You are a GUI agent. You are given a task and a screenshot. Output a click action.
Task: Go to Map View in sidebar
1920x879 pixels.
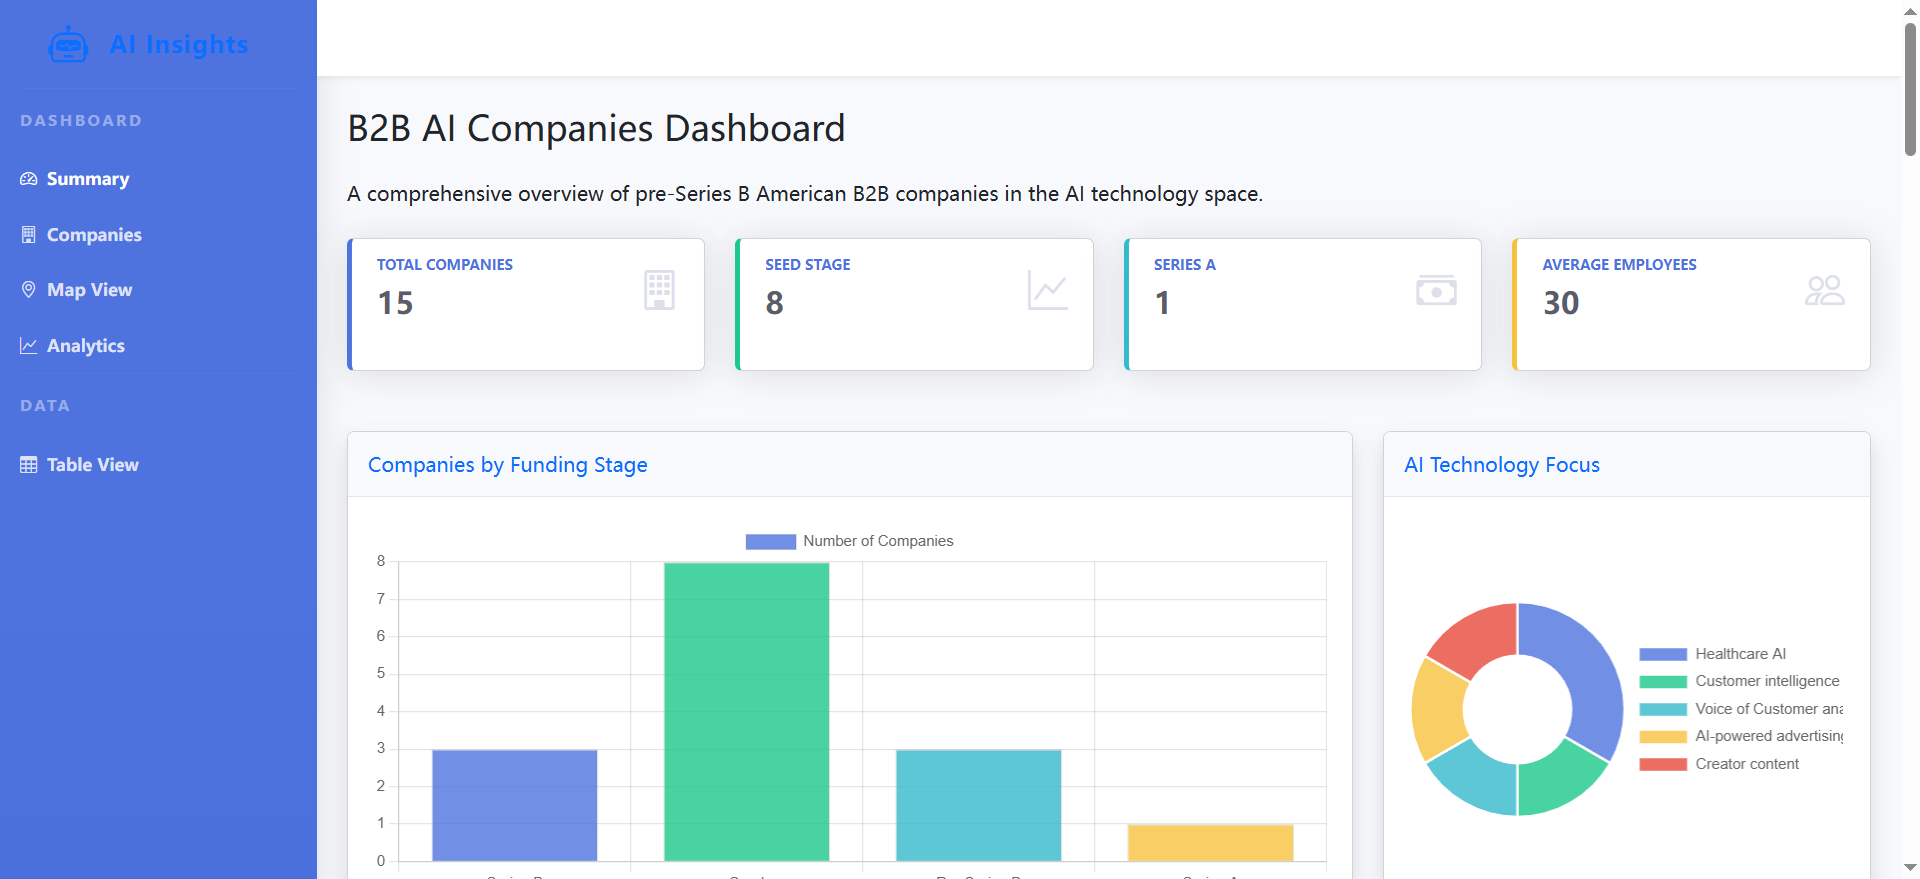pyautogui.click(x=89, y=290)
